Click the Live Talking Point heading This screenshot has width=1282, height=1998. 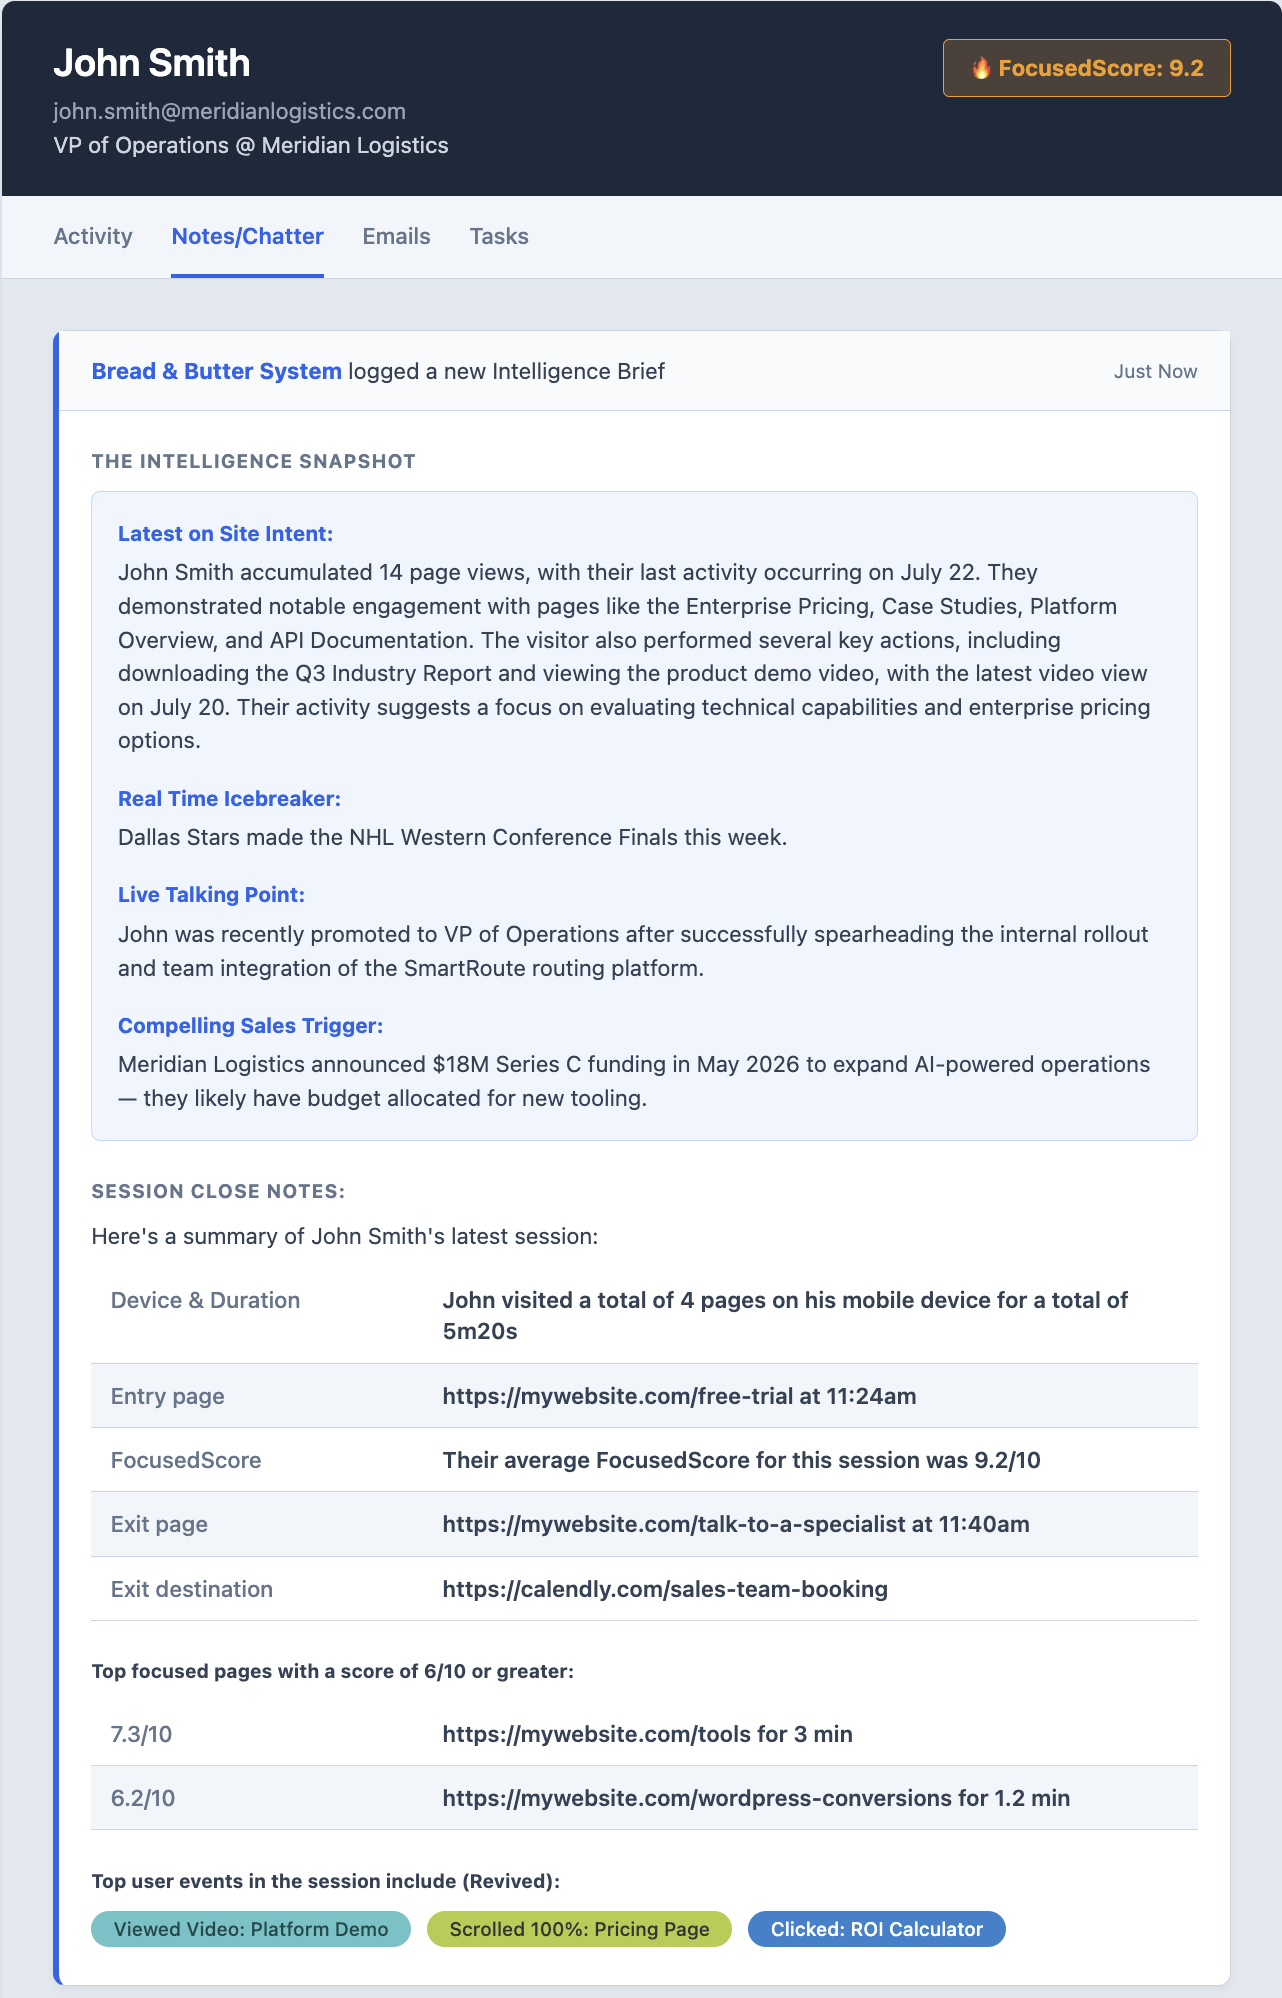click(x=211, y=895)
